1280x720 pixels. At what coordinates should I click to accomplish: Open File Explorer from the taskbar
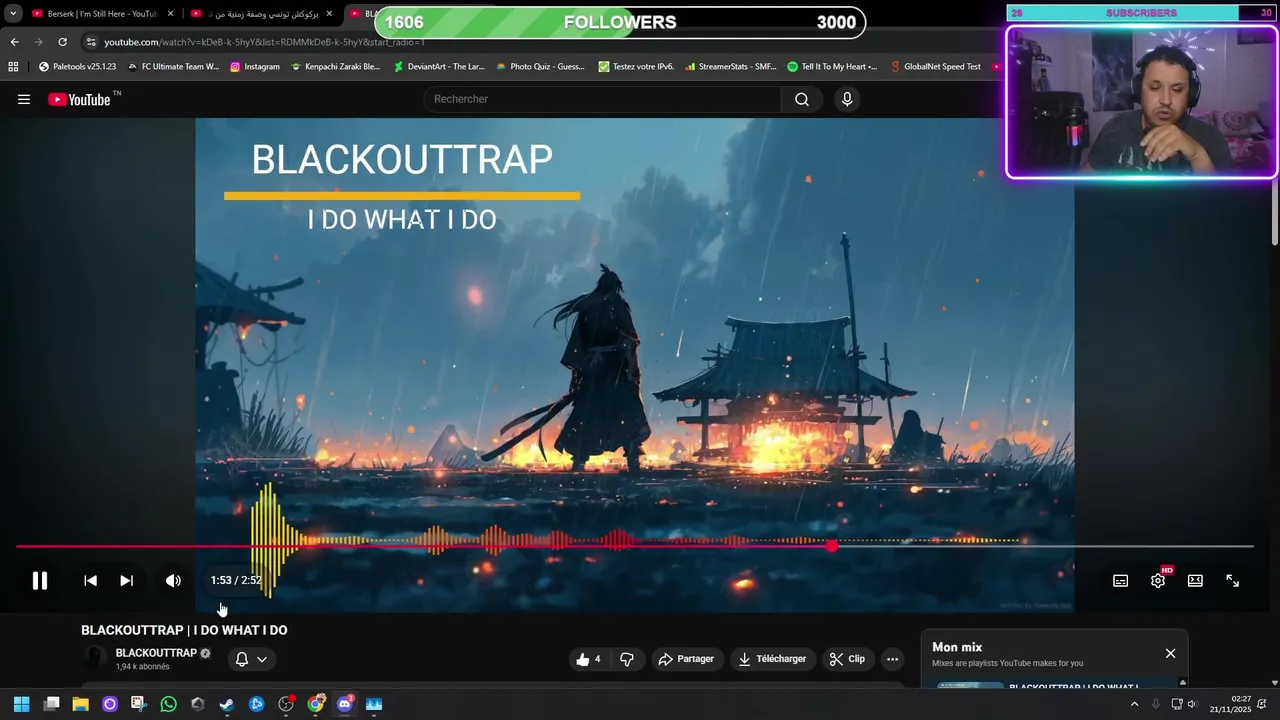tap(80, 704)
